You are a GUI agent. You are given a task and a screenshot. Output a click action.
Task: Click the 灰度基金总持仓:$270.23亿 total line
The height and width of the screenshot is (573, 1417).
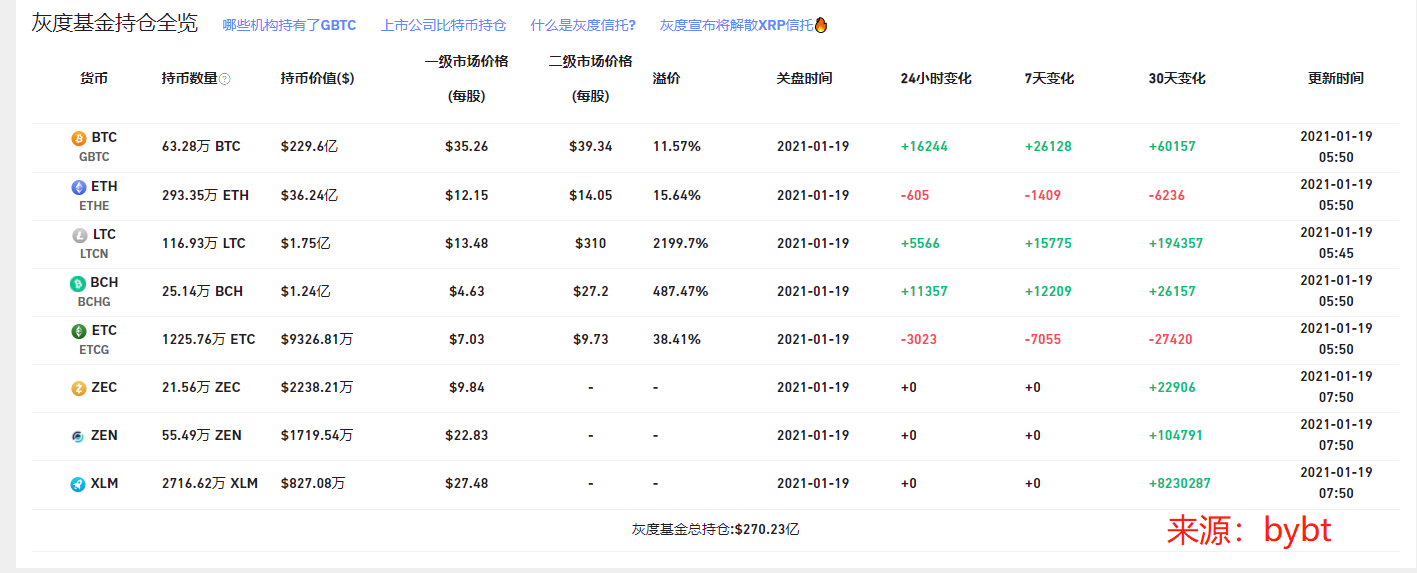[x=715, y=529]
